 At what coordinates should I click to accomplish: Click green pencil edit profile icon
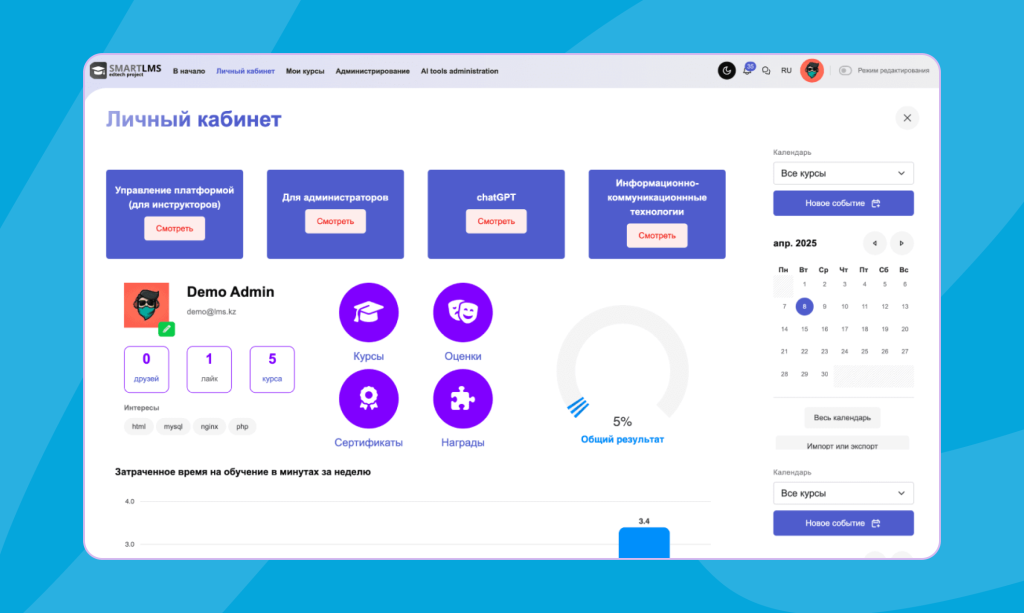(167, 329)
